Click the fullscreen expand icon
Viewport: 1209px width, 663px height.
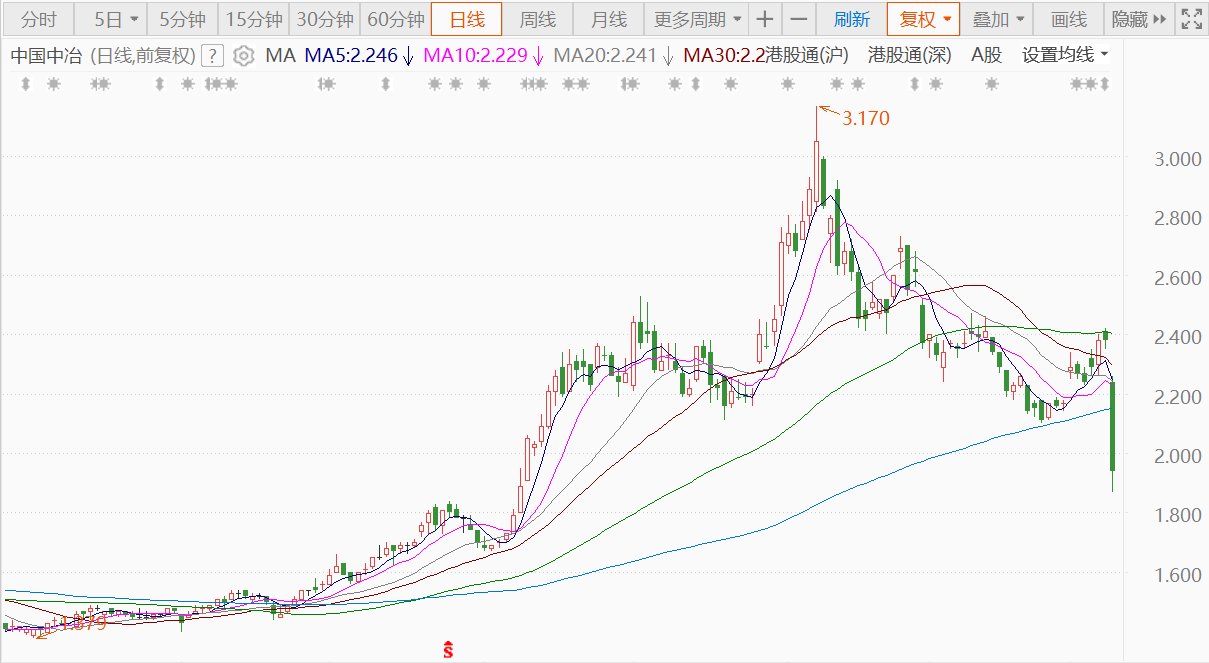tap(1191, 19)
